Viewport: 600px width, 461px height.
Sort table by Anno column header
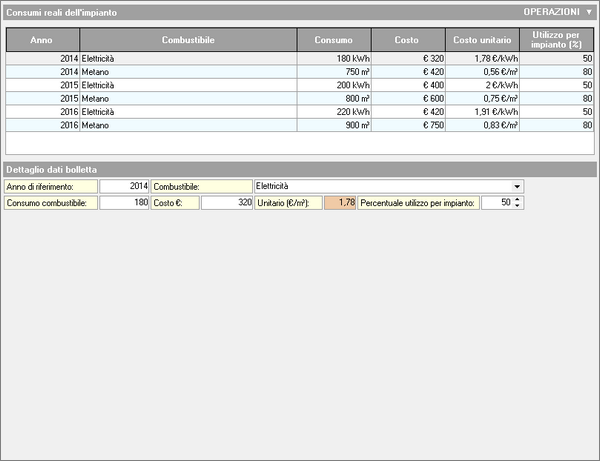(42, 40)
